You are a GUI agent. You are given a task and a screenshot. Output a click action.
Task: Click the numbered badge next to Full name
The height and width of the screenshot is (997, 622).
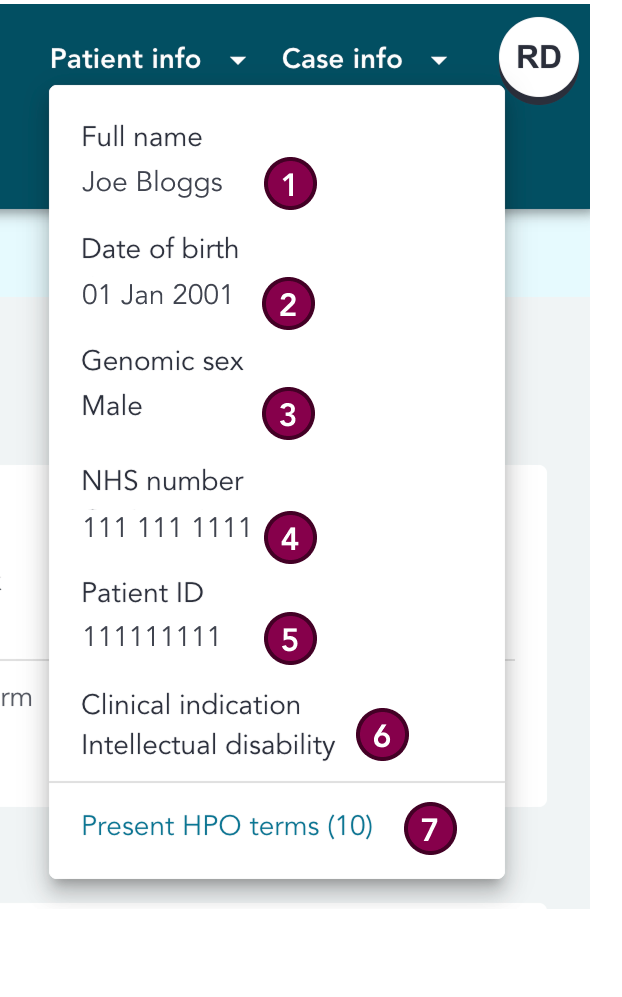coord(290,183)
